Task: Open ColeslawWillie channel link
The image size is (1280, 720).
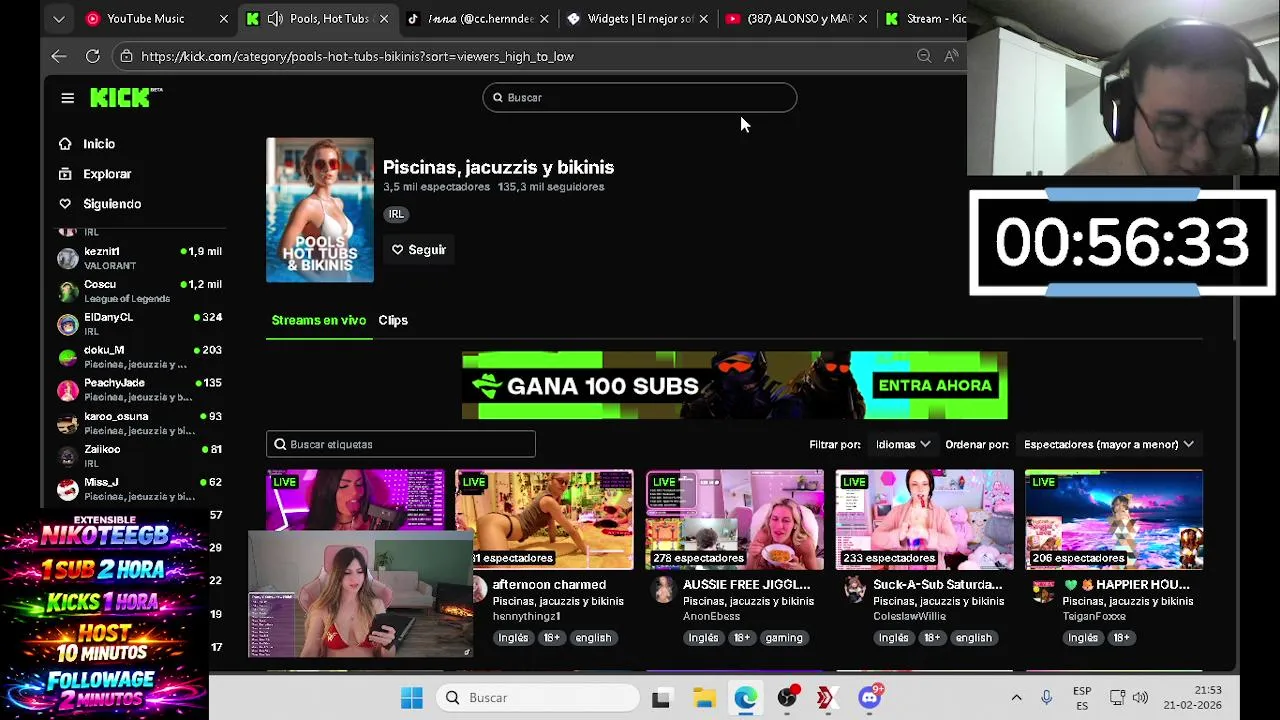Action: (909, 616)
